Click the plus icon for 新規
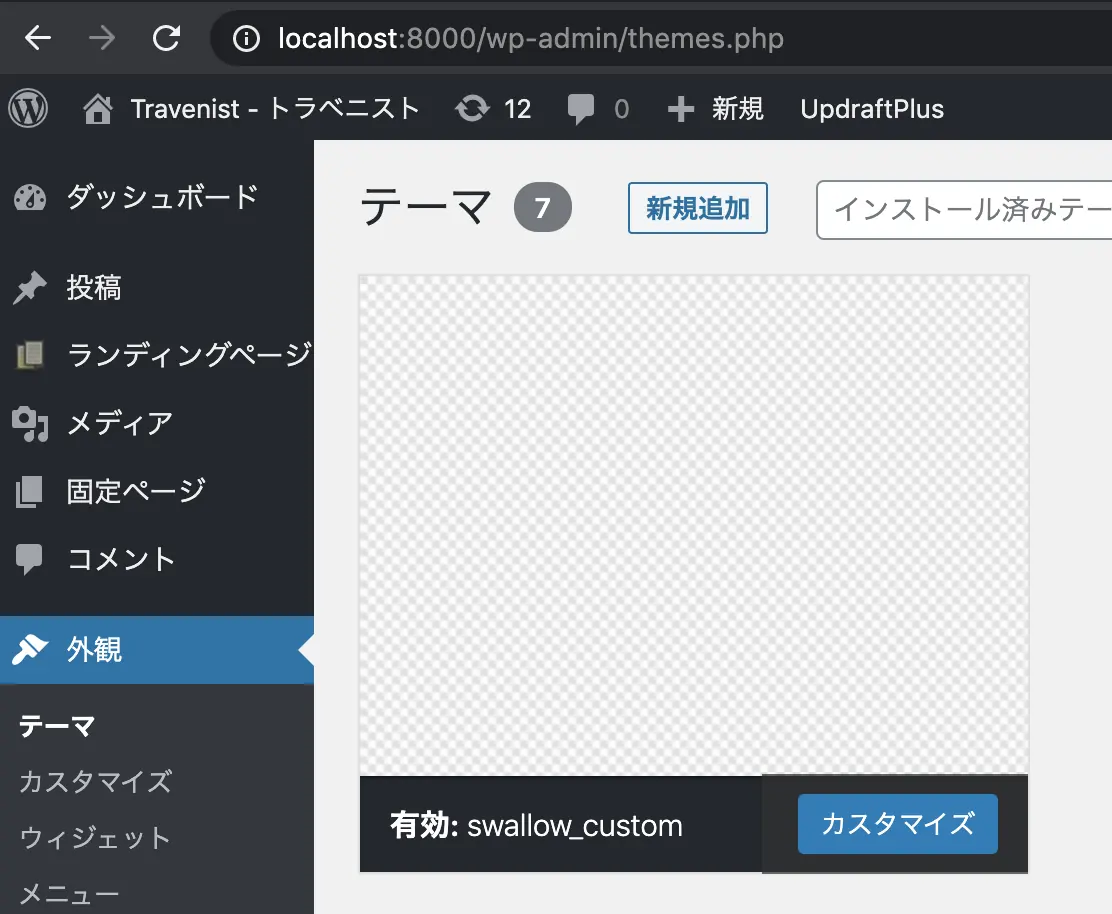1112x914 pixels. [681, 109]
